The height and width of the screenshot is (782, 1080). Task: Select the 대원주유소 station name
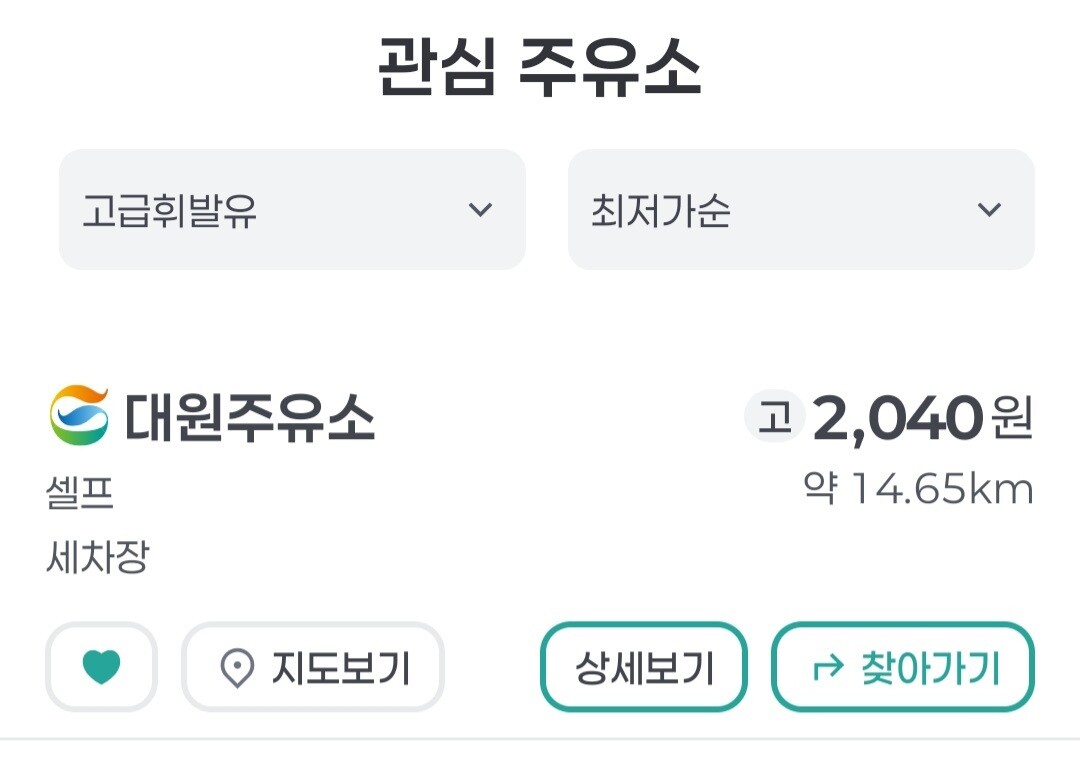click(x=250, y=417)
